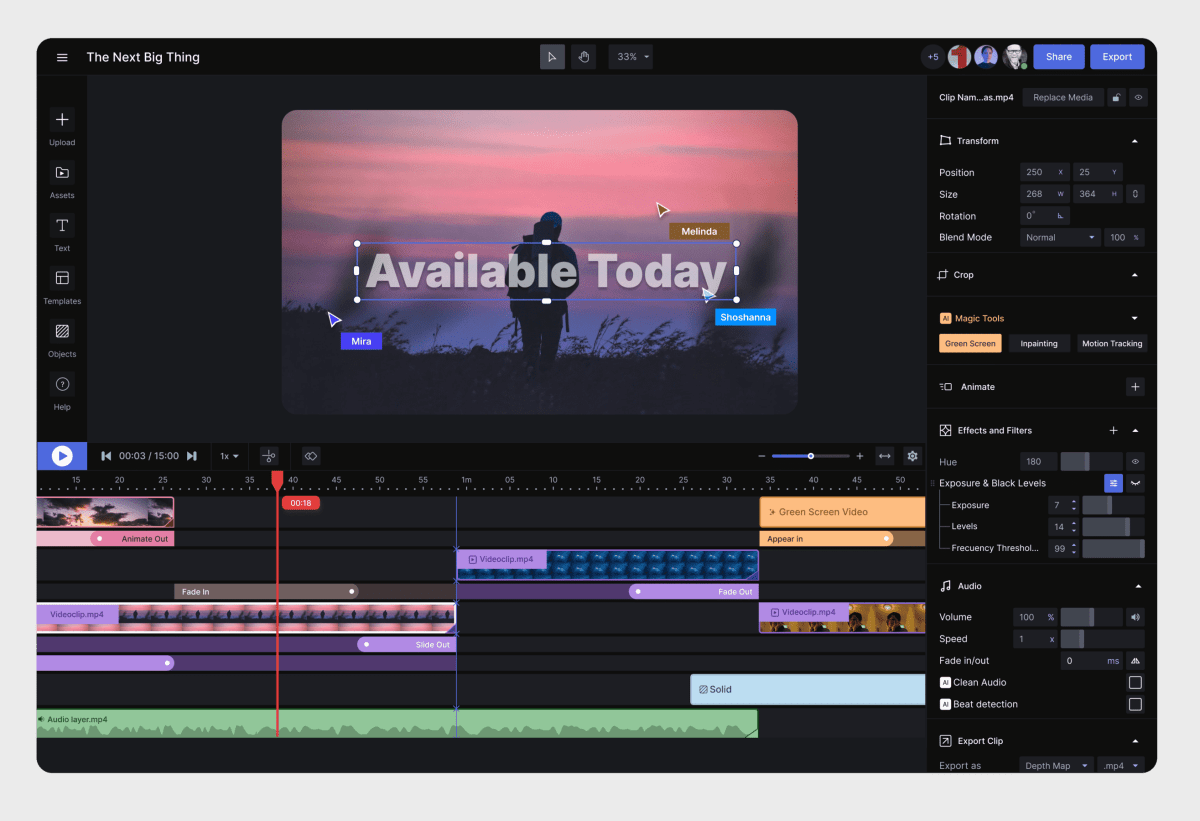Screen dimensions: 1200x821
Task: Open the hamburger main menu
Action: (x=62, y=57)
